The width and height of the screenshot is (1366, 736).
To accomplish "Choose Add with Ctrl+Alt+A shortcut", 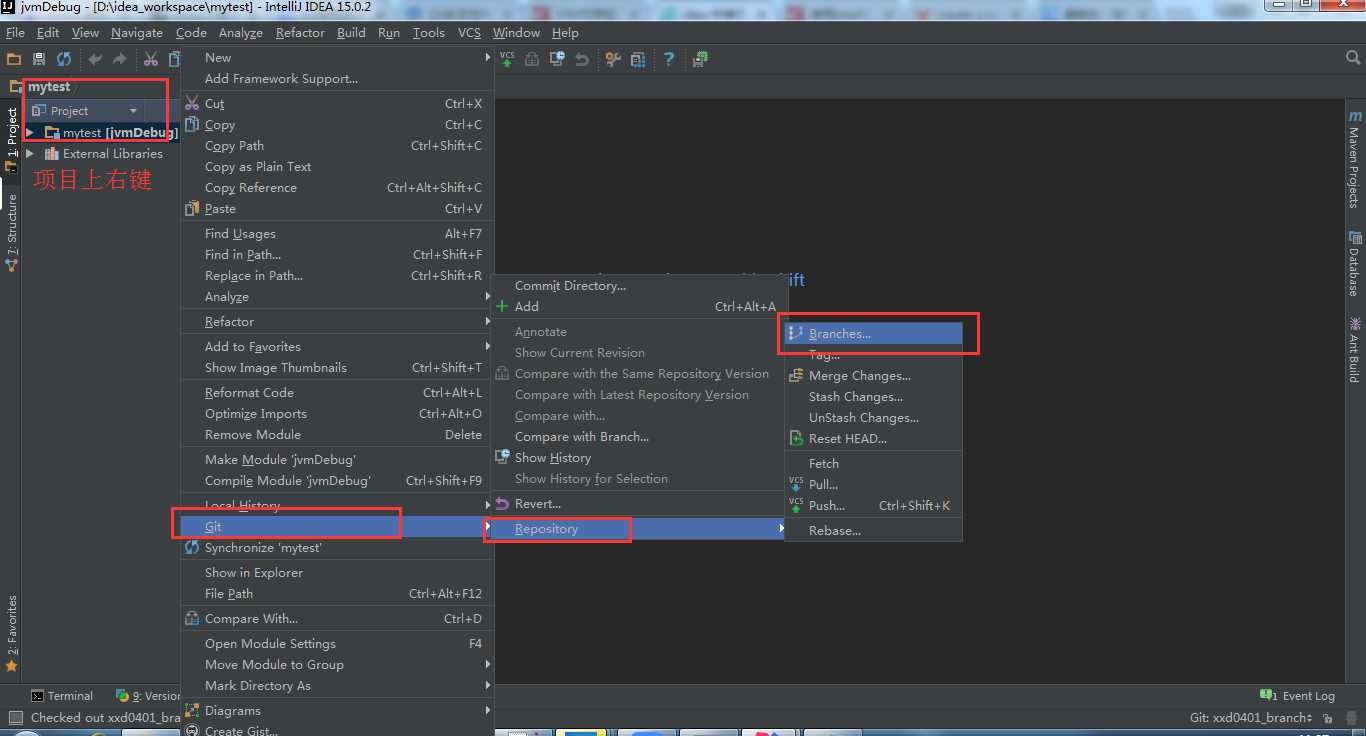I will click(x=639, y=307).
